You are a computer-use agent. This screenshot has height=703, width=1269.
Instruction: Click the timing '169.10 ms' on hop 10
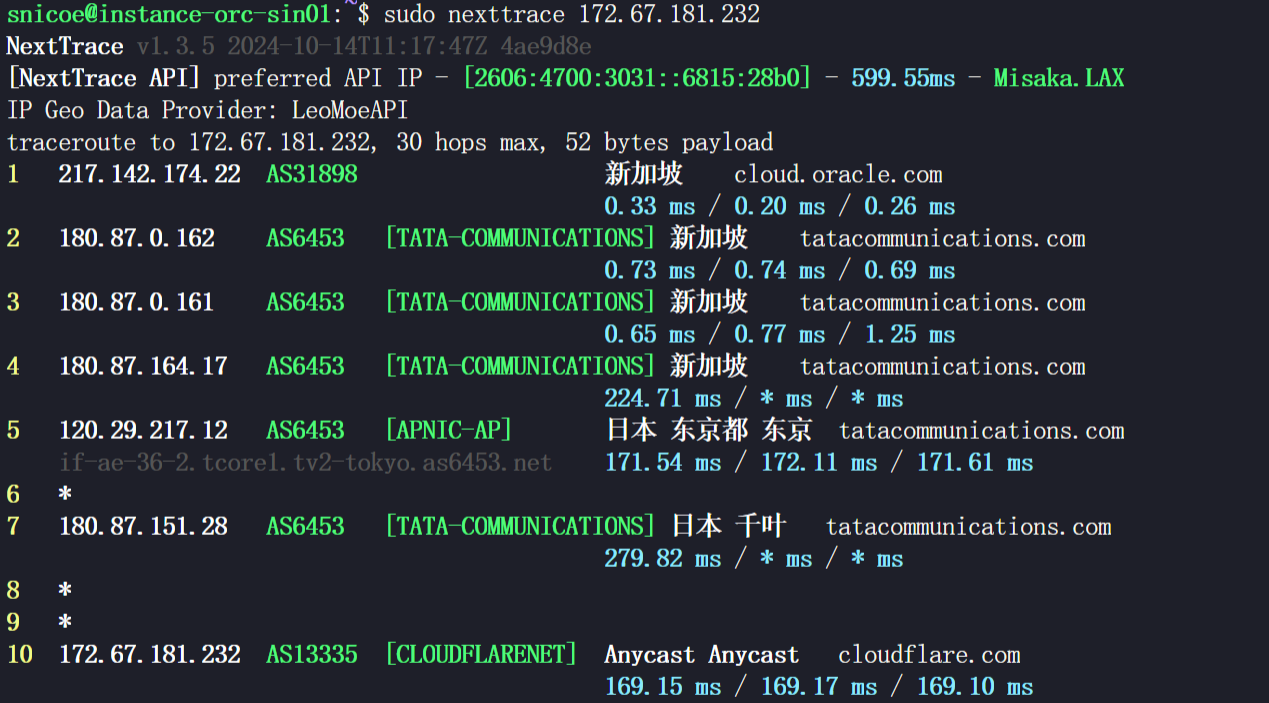[x=975, y=686]
